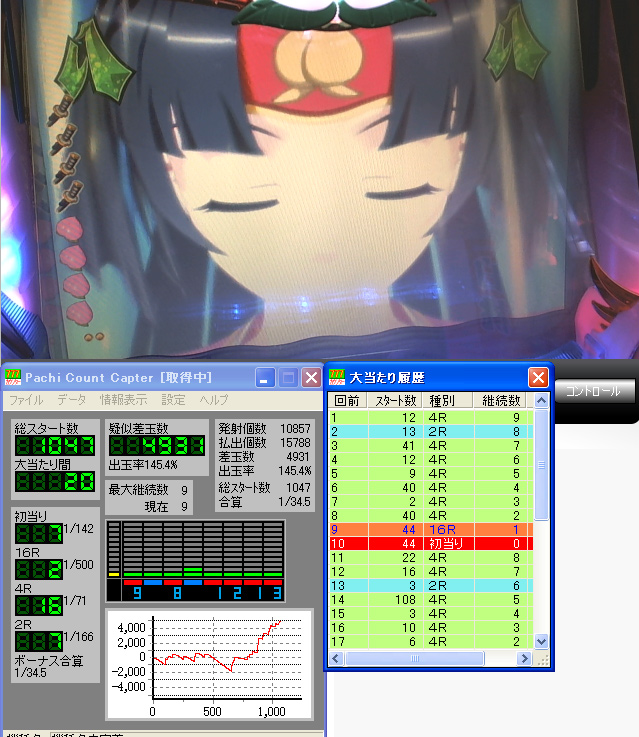Click the vertical scrollbar thumb in history
Screen dimensions: 639x737
click(541, 464)
